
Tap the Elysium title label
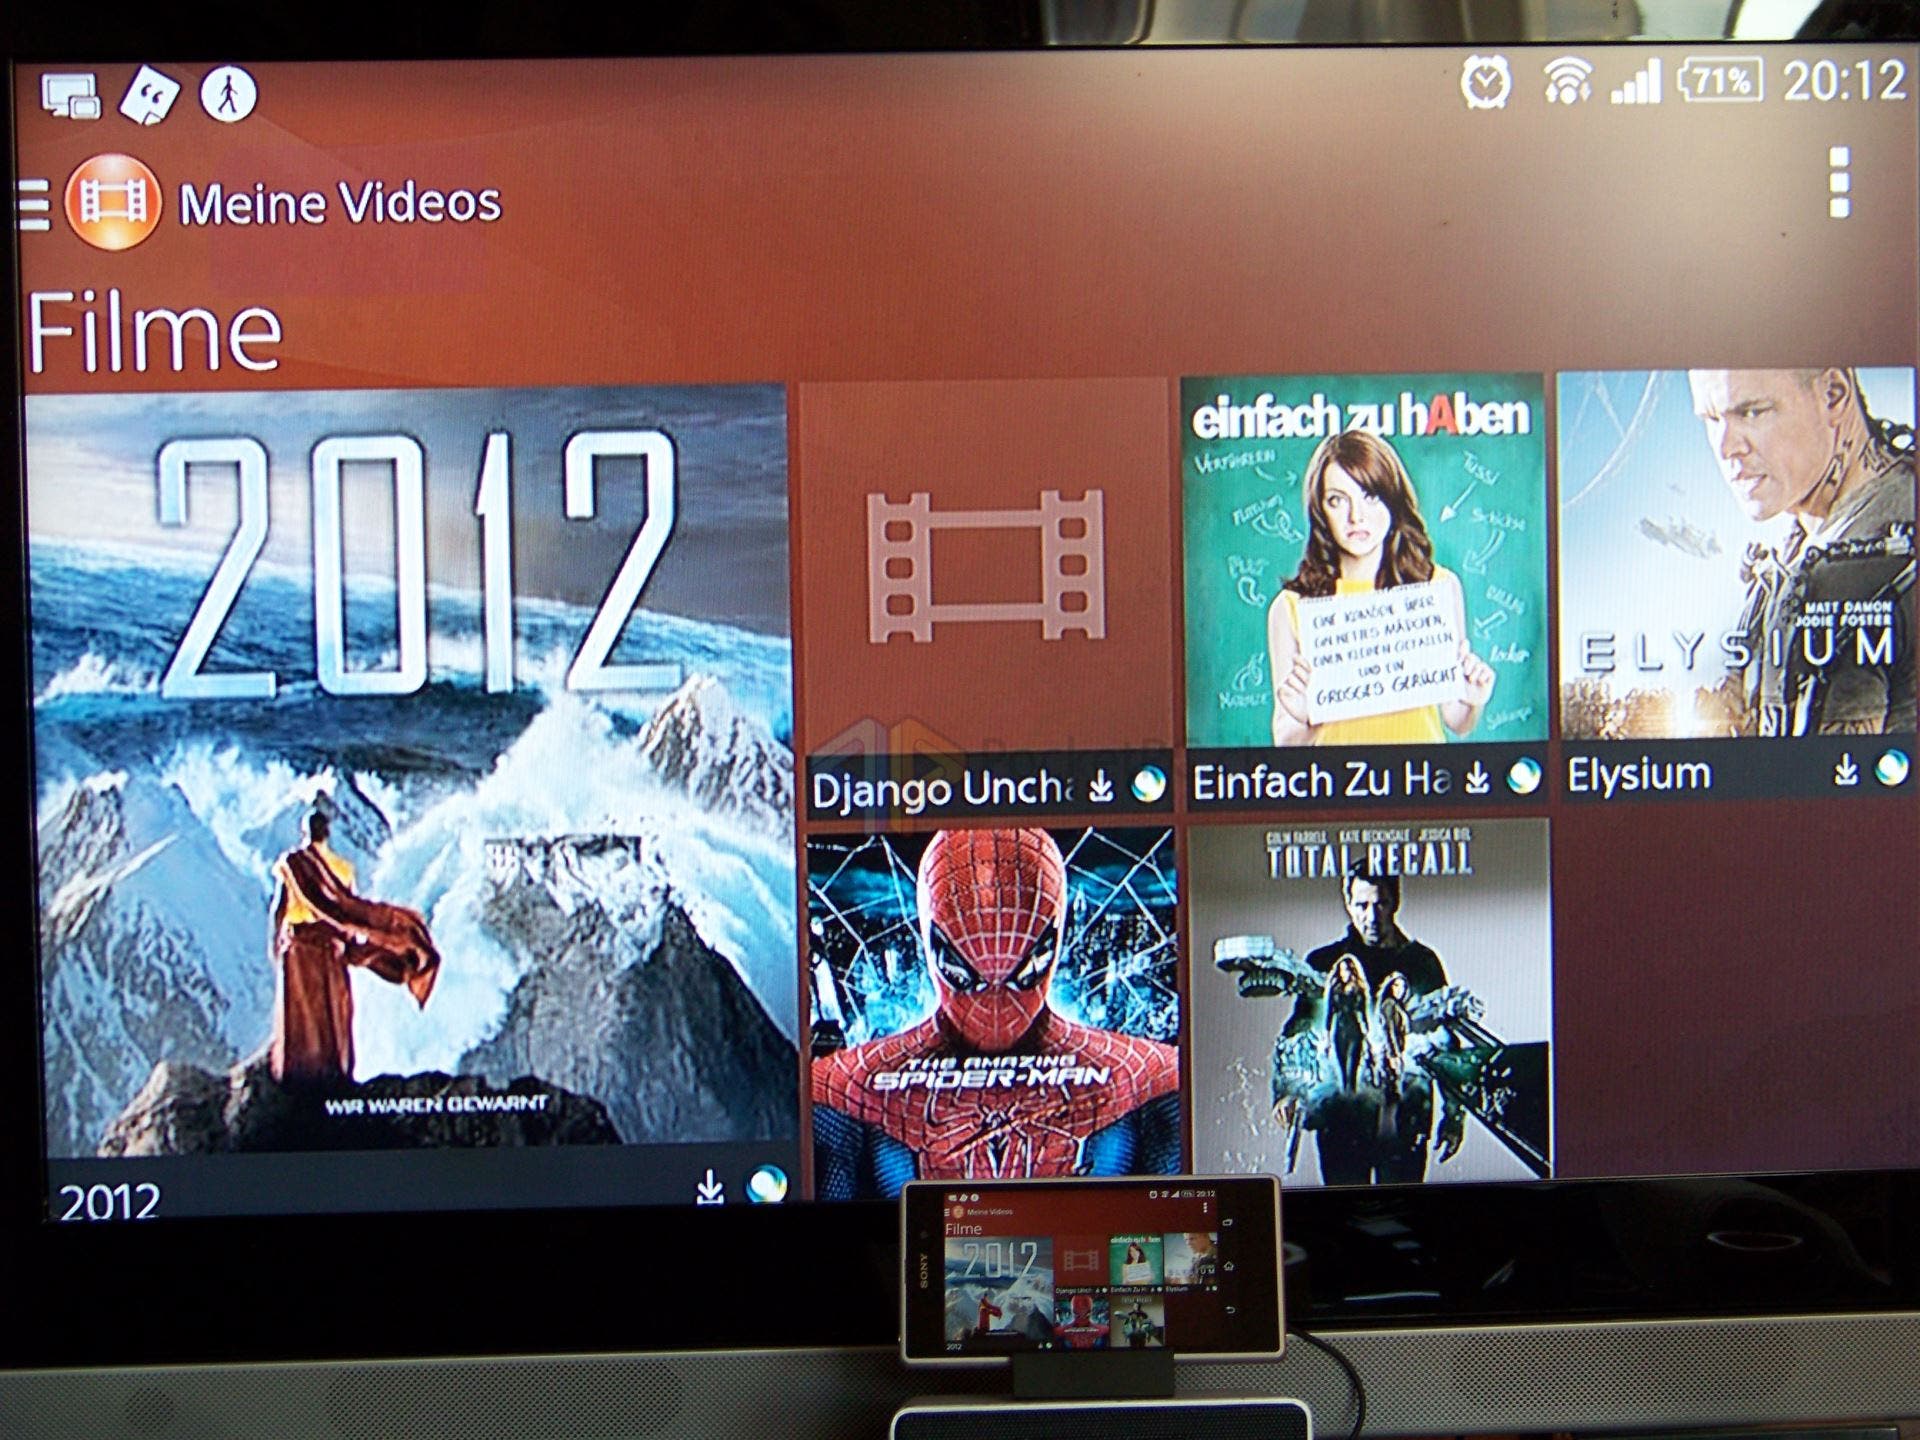[1639, 774]
